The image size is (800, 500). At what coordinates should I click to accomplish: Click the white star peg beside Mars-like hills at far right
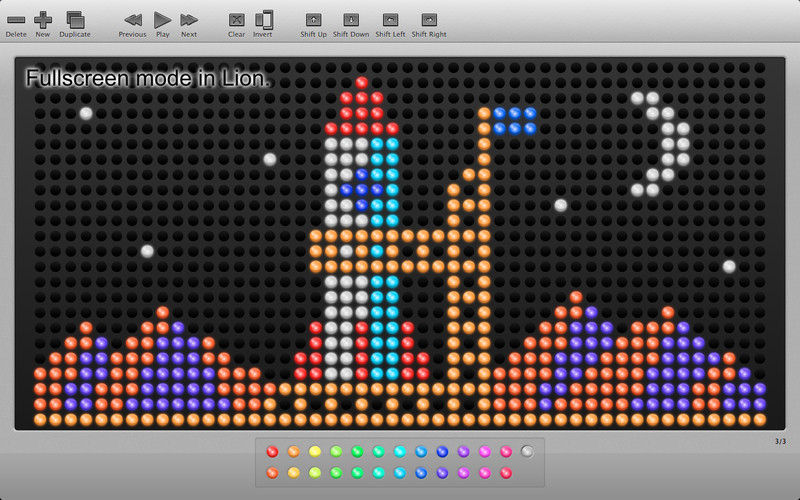pyautogui.click(x=729, y=266)
